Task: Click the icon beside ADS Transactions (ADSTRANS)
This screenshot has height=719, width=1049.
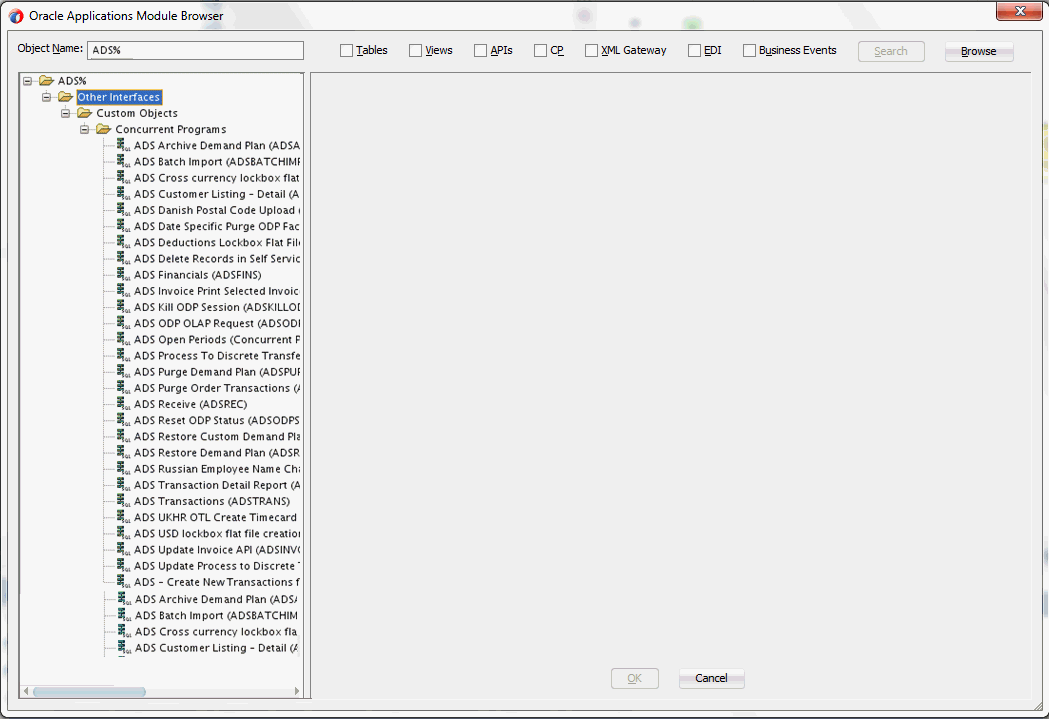Action: 124,501
